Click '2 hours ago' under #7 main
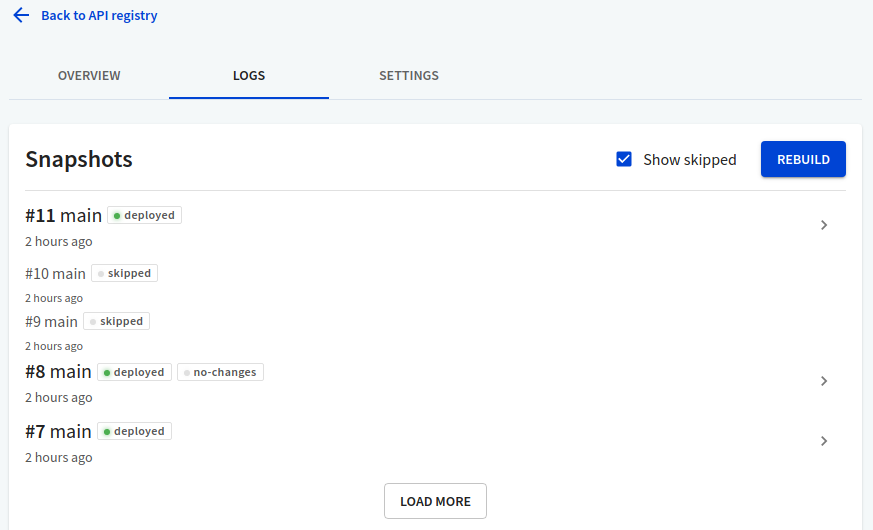Image resolution: width=873 pixels, height=530 pixels. pos(58,458)
